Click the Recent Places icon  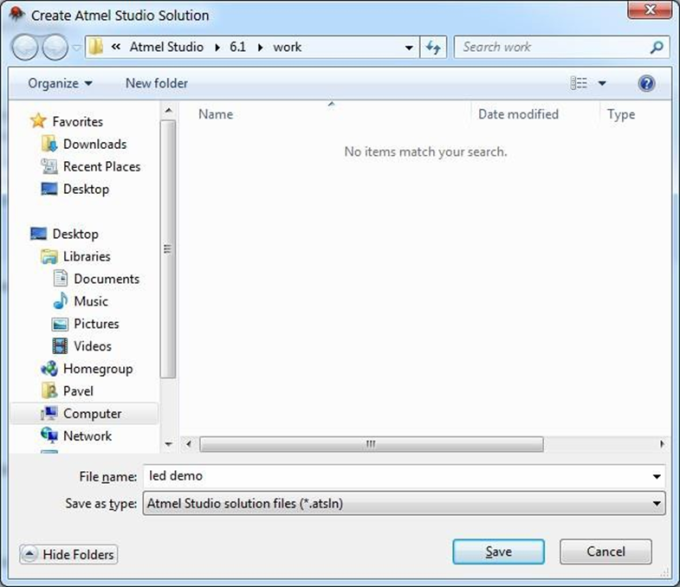point(49,166)
